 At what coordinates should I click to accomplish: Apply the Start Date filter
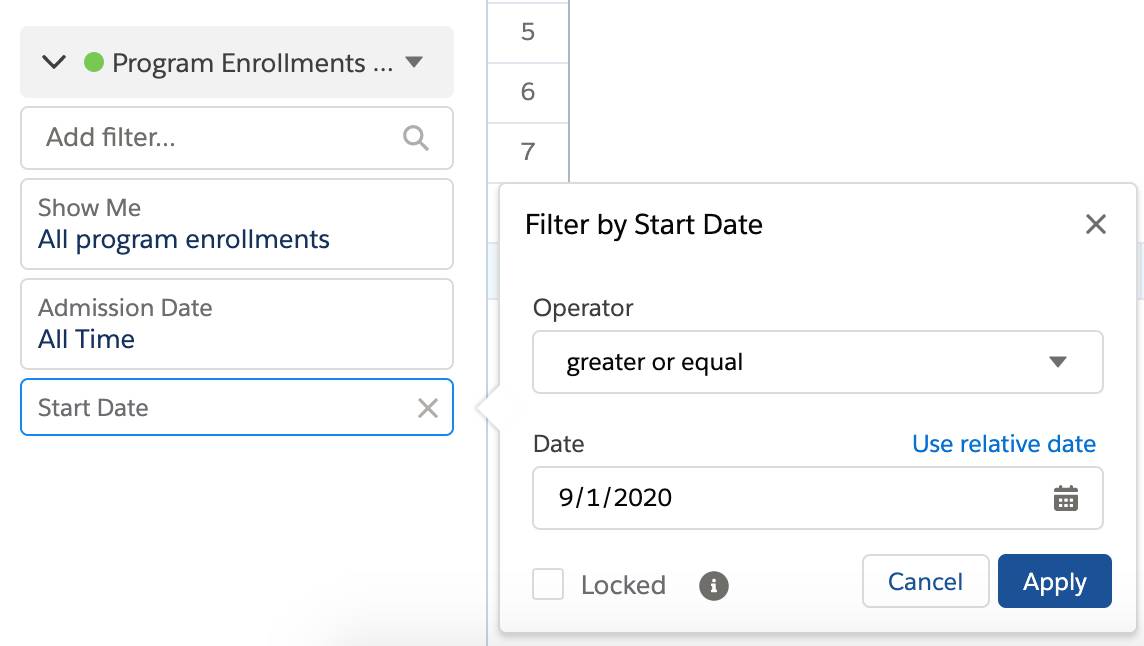(x=1054, y=581)
